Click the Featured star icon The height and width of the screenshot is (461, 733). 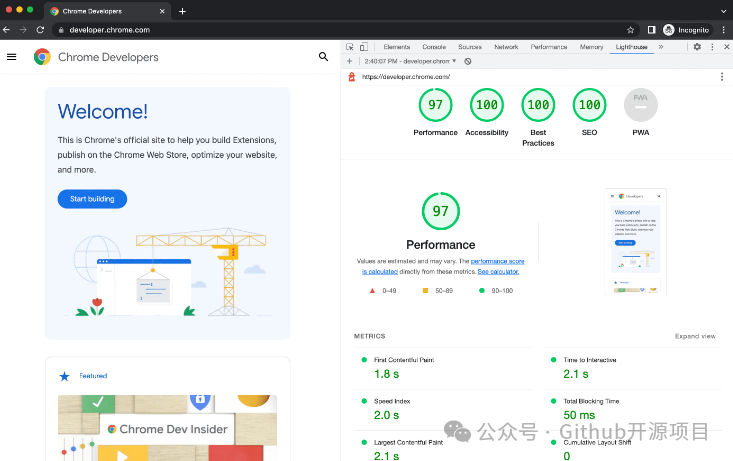pos(65,376)
